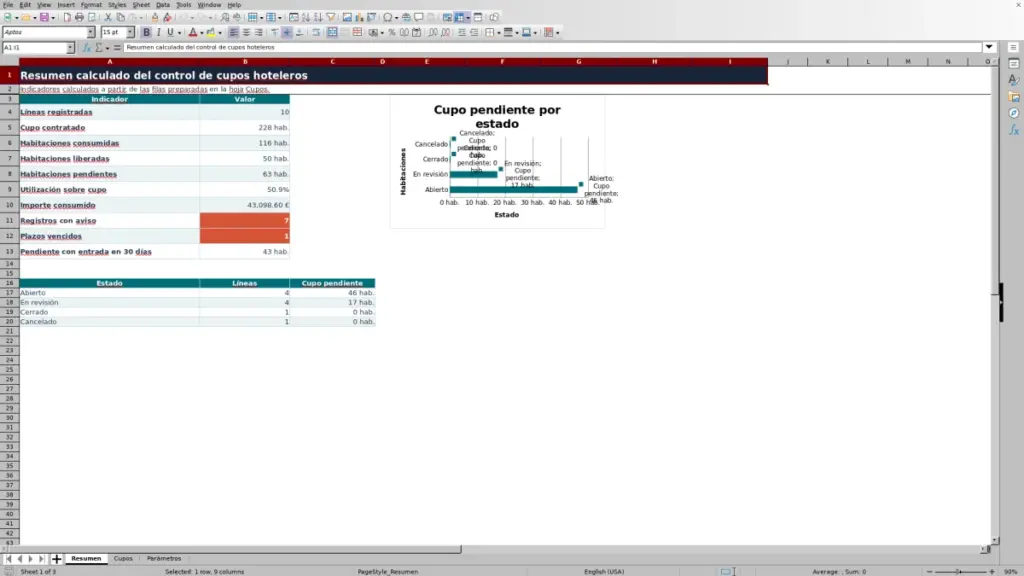Click the Align Right icon

[259, 33]
